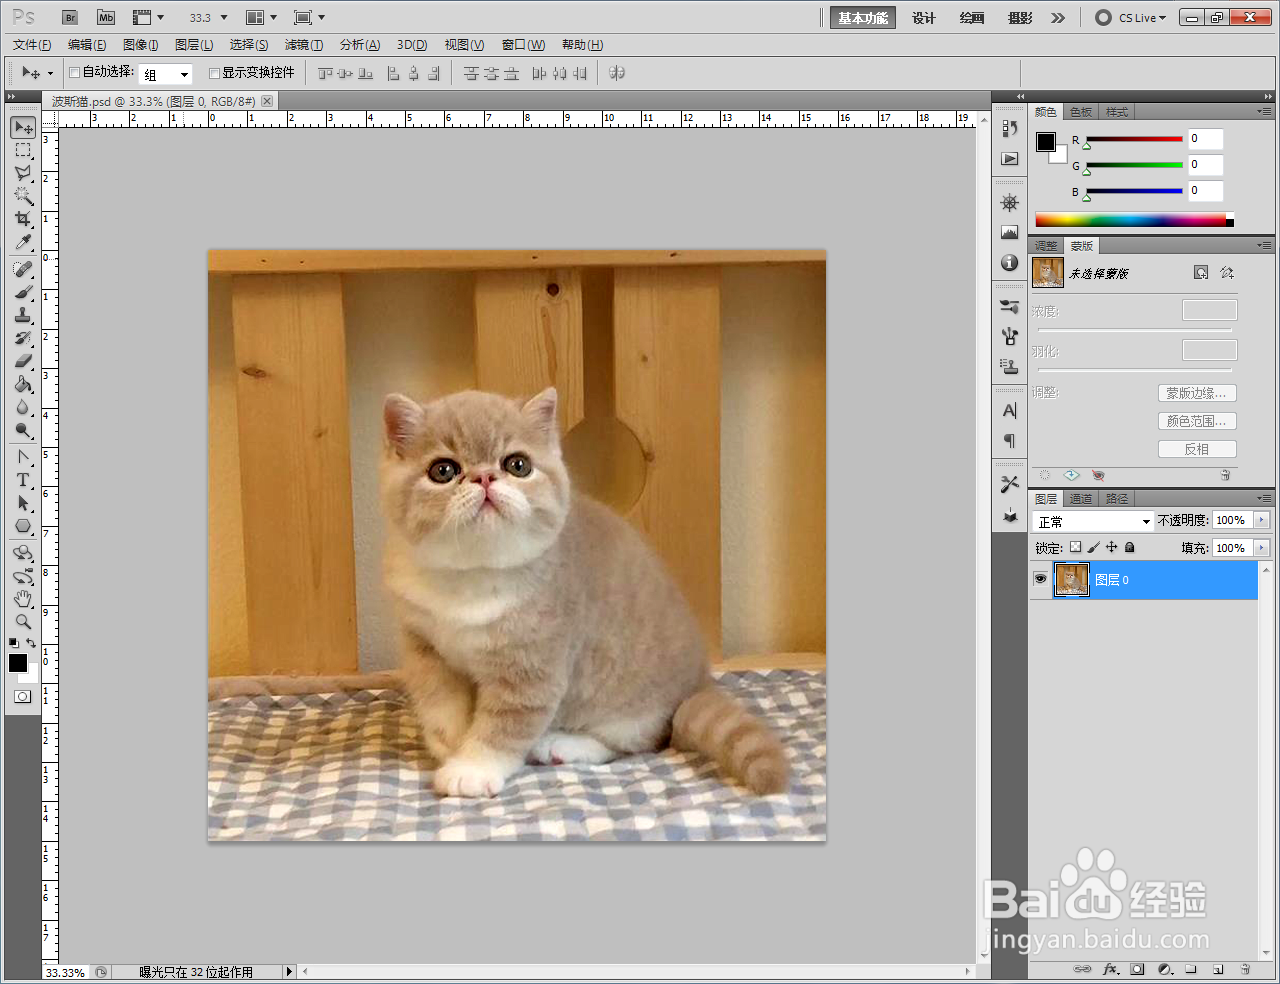Switch to the 通道 tab
Image resolution: width=1280 pixels, height=984 pixels.
tap(1081, 499)
